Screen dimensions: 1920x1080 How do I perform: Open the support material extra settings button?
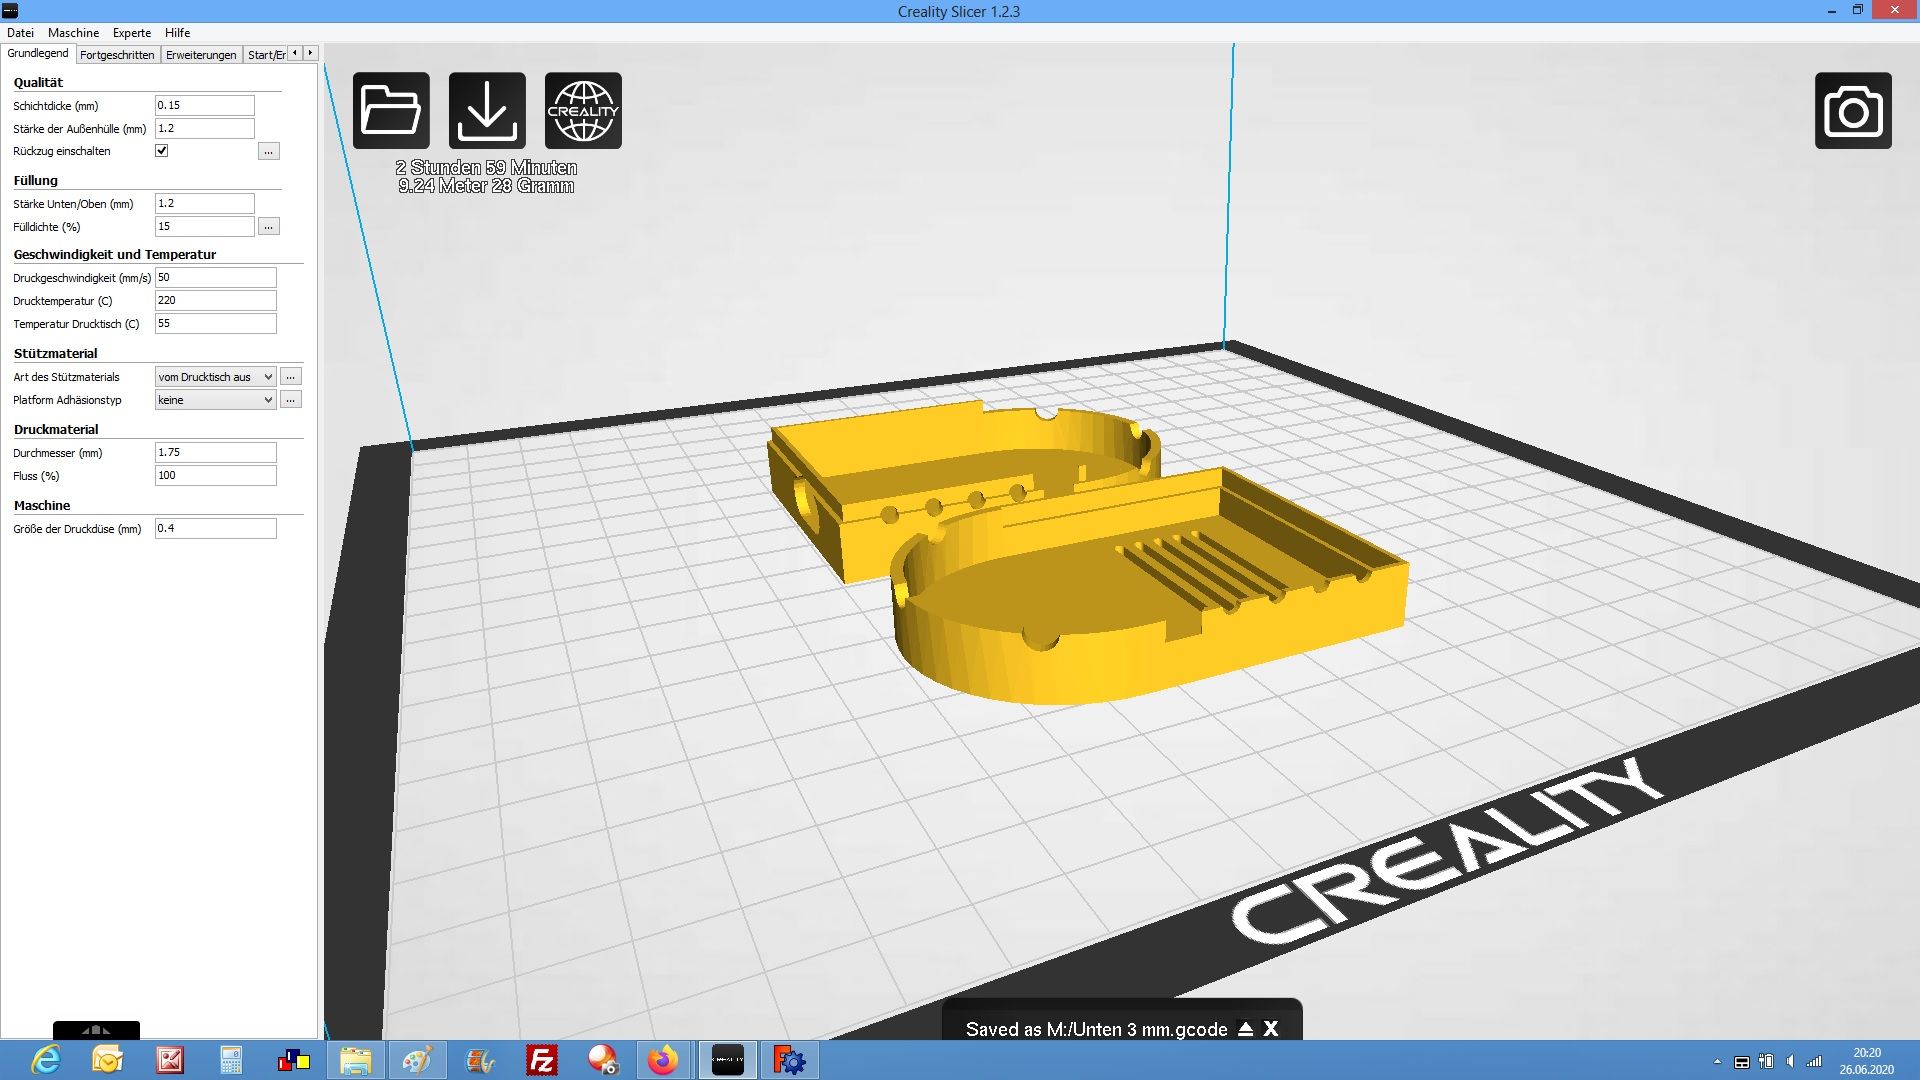(x=290, y=377)
